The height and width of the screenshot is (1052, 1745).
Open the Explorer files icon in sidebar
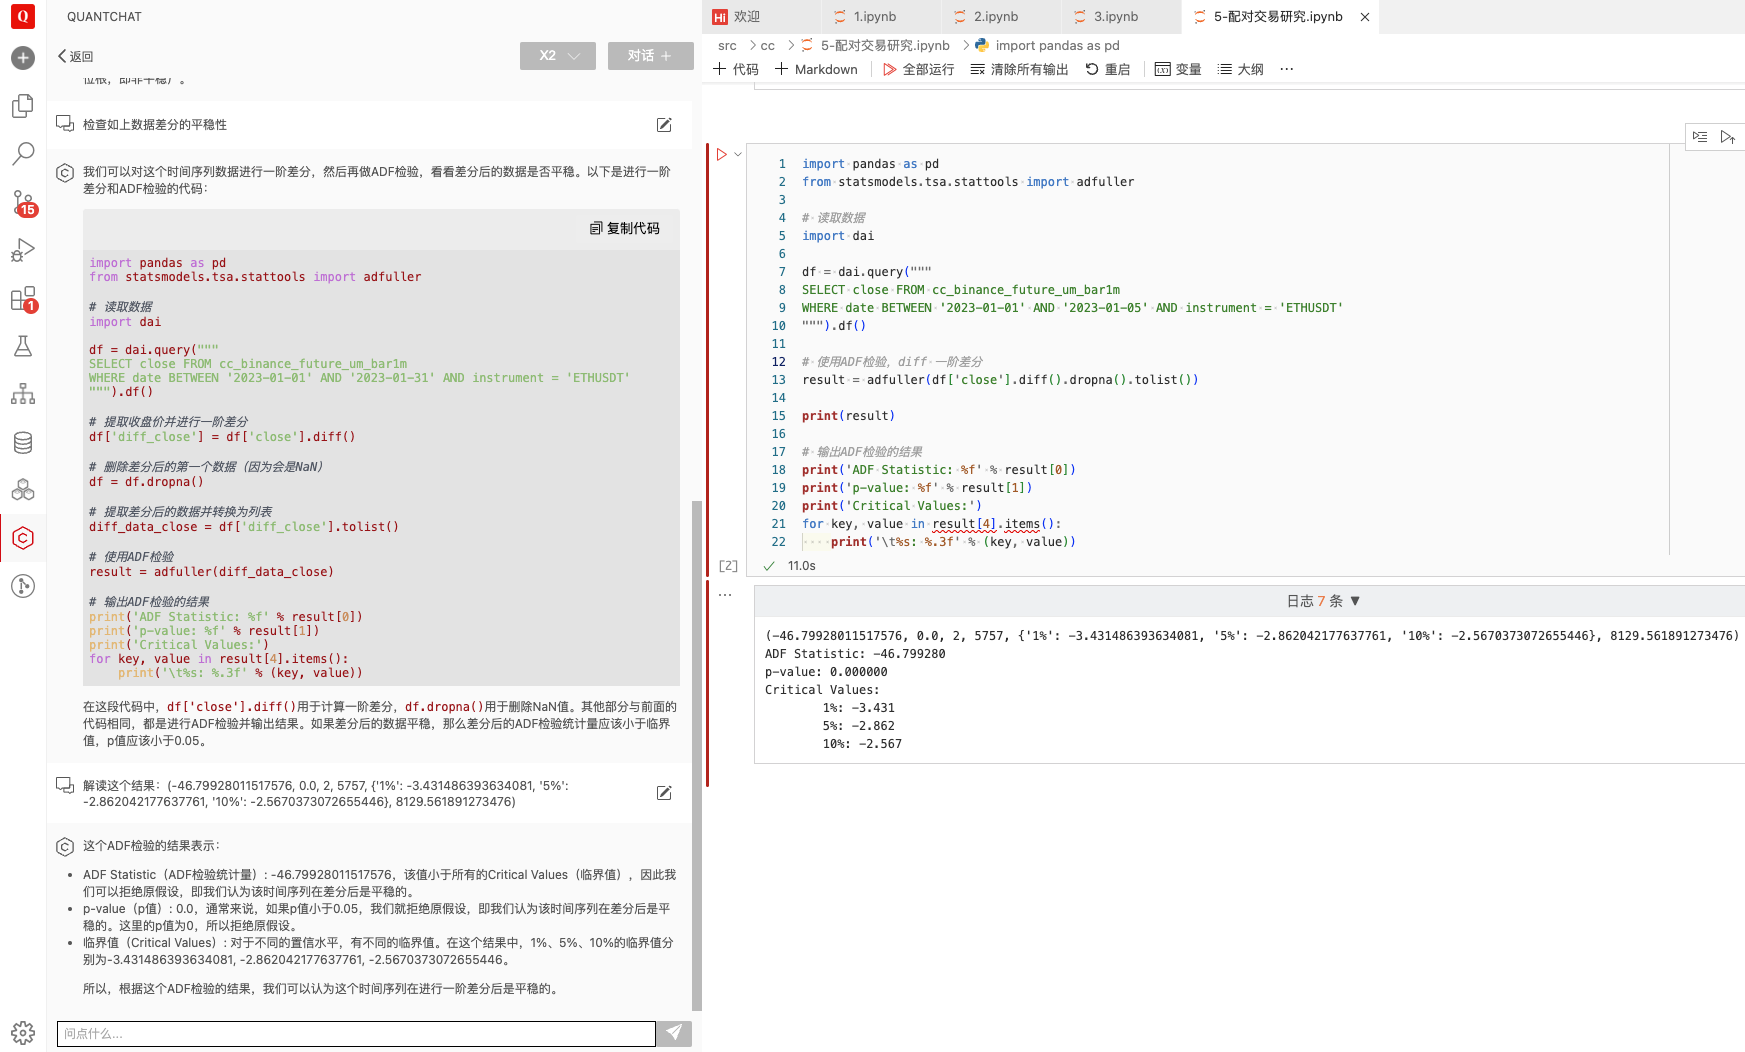point(23,106)
